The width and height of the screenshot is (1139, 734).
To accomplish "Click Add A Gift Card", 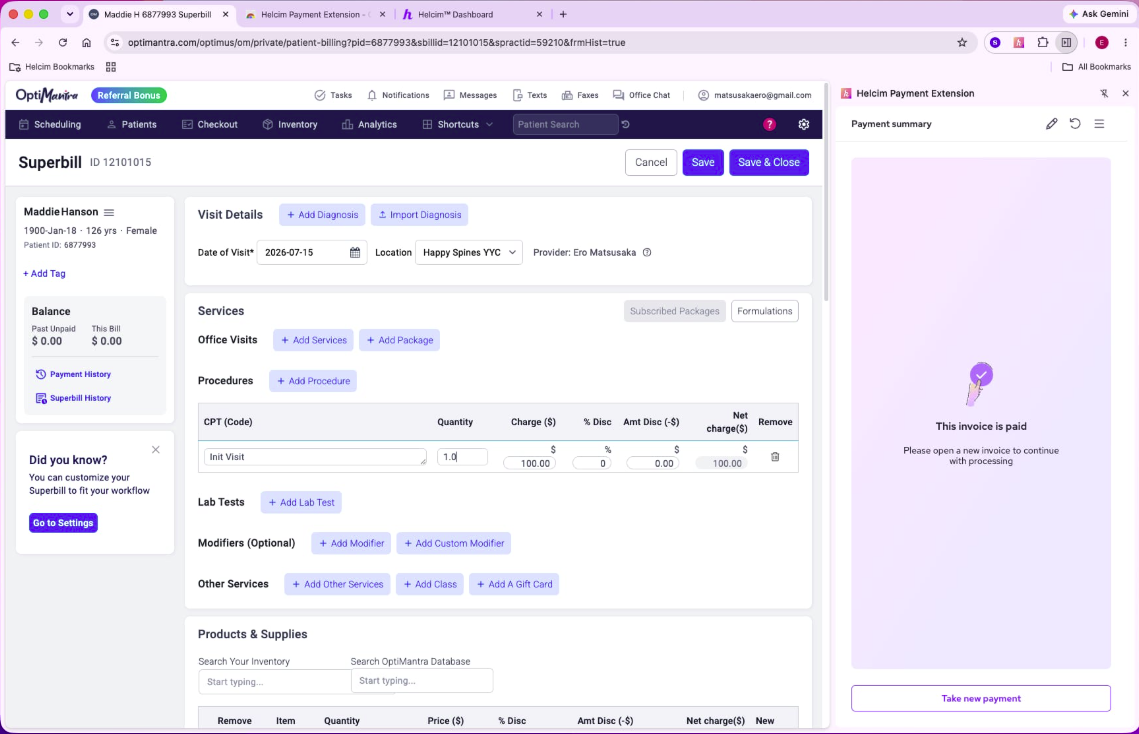I will [514, 584].
